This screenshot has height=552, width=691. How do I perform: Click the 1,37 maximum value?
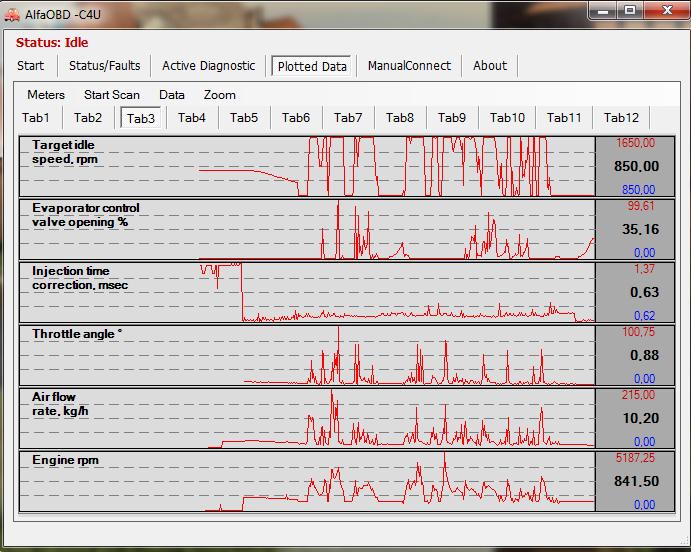644,269
